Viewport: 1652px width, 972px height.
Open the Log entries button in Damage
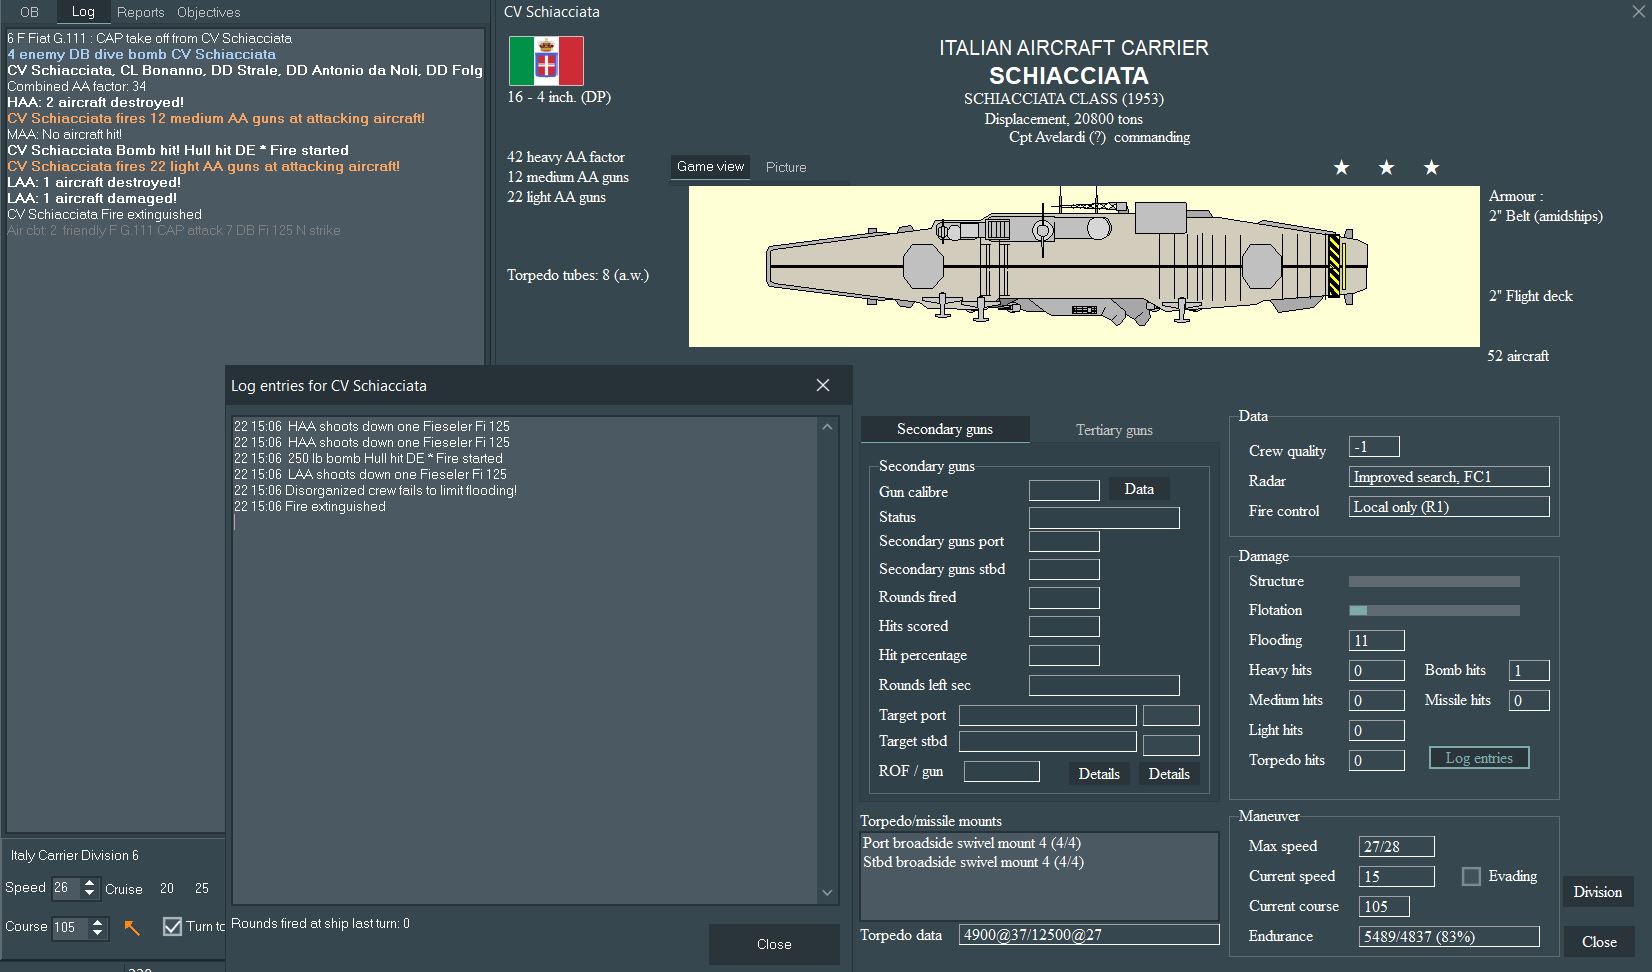(x=1479, y=758)
